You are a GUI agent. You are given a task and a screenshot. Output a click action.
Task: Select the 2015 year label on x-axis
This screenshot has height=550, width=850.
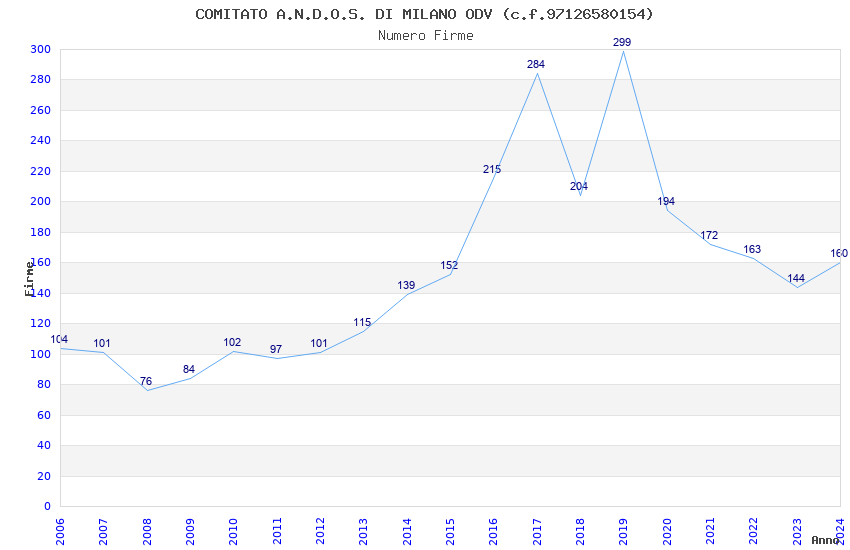click(450, 532)
